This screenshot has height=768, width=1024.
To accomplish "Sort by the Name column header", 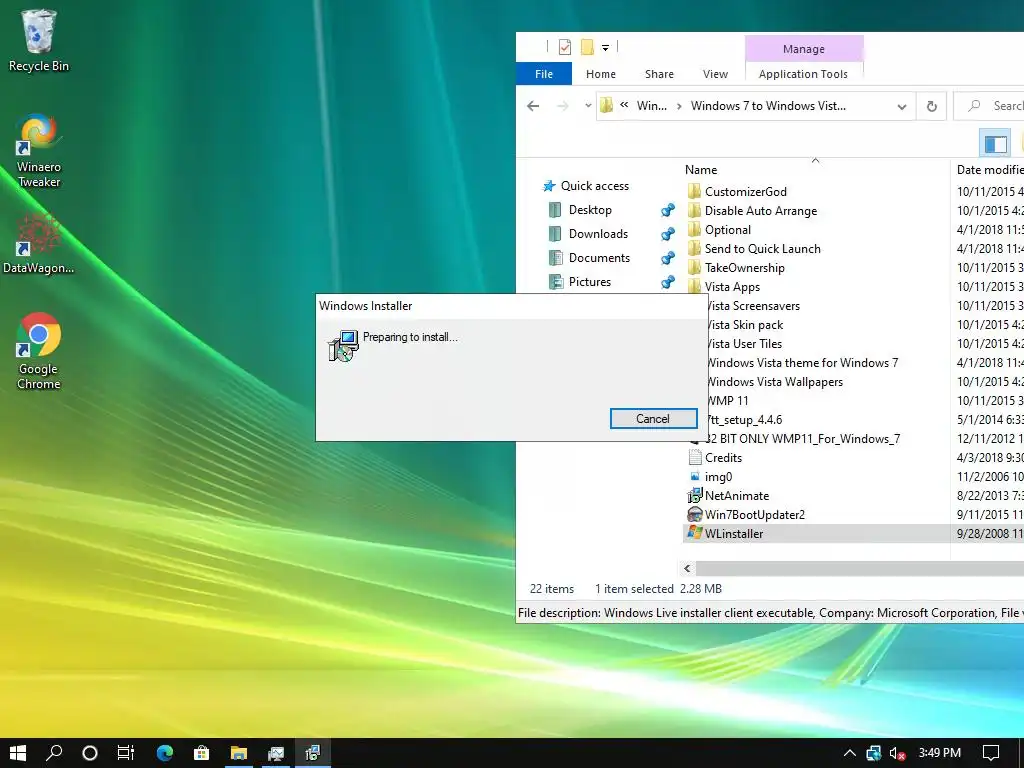I will click(701, 170).
